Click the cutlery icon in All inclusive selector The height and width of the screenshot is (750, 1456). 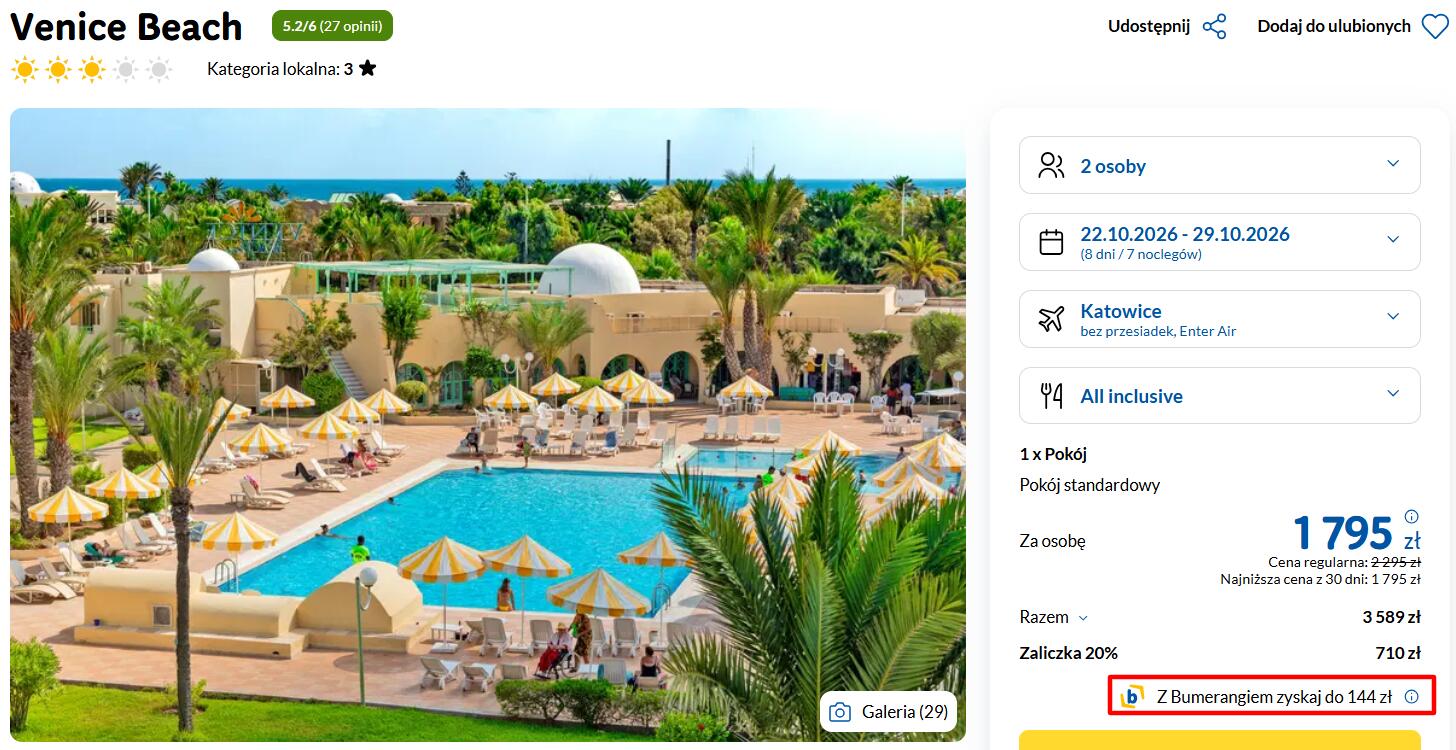click(1051, 396)
